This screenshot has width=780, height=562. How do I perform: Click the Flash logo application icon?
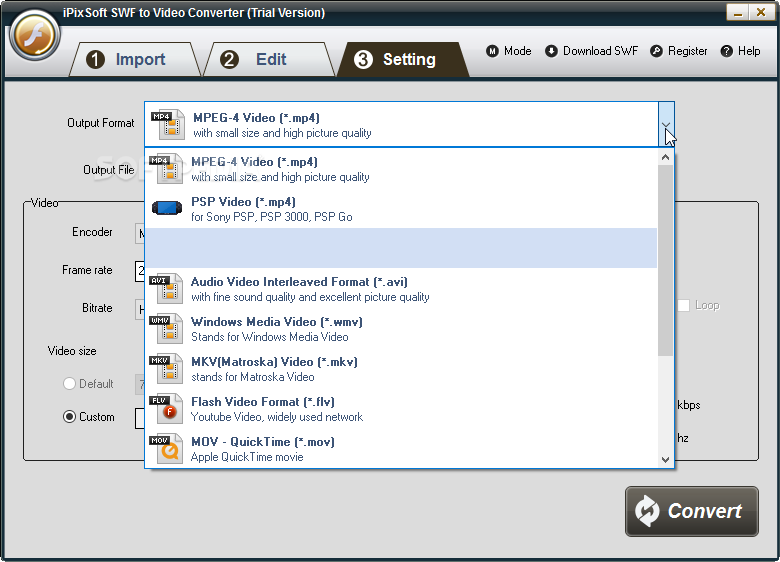pyautogui.click(x=34, y=35)
